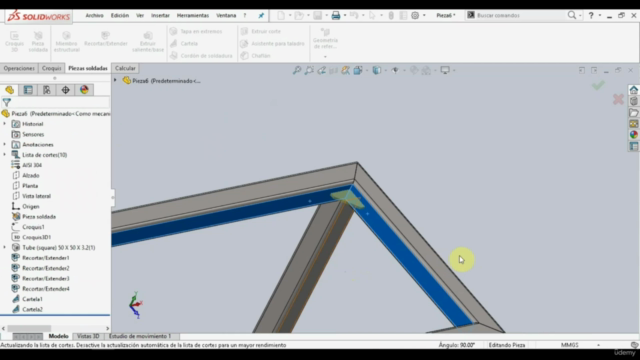Image resolution: width=640 pixels, height=360 pixels.
Task: Select Extruir saliente/base tool
Action: 148,41
